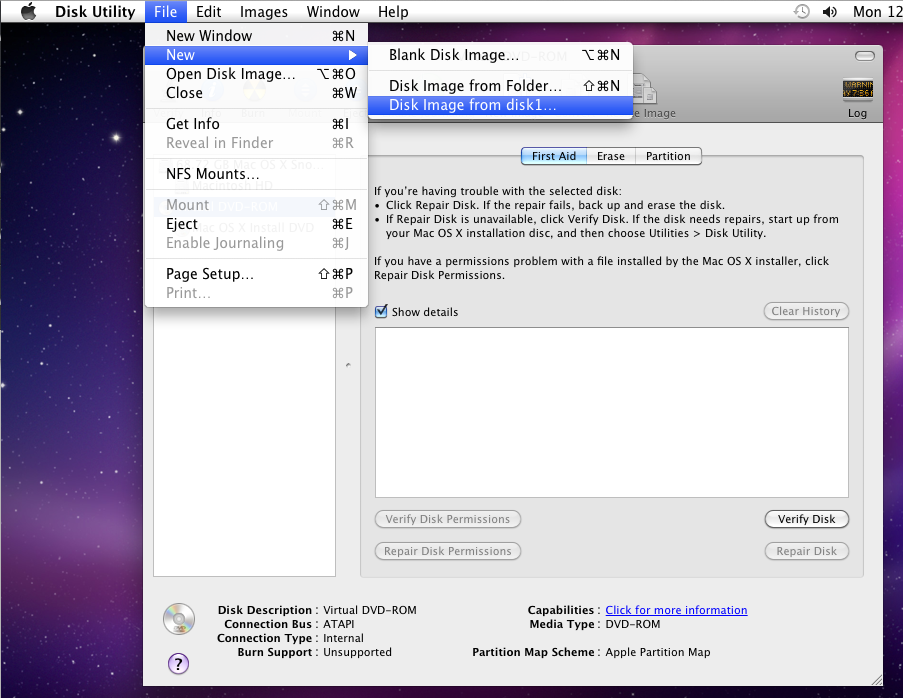Click the window resize corner grip
The width and height of the screenshot is (903, 698).
(x=877, y=680)
